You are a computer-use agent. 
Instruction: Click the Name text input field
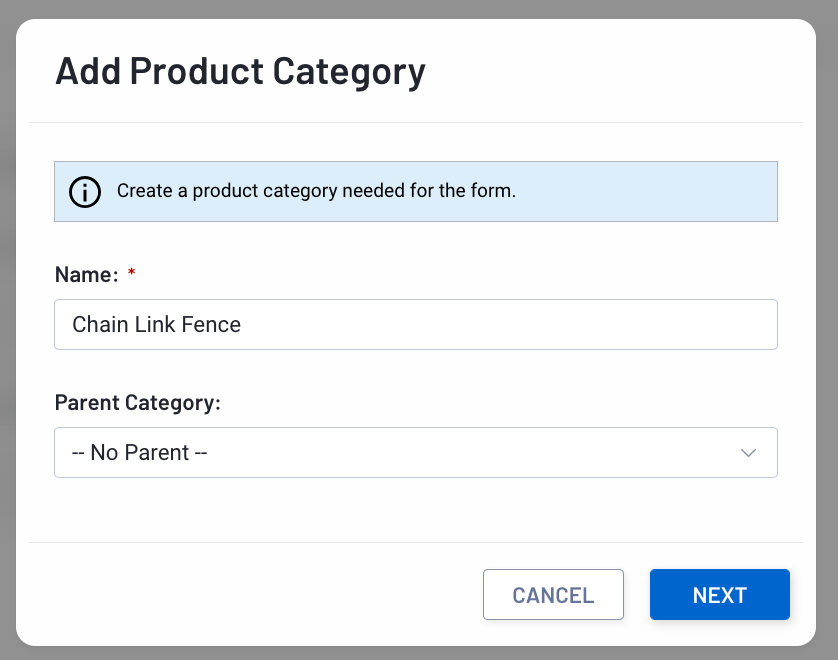[x=416, y=324]
